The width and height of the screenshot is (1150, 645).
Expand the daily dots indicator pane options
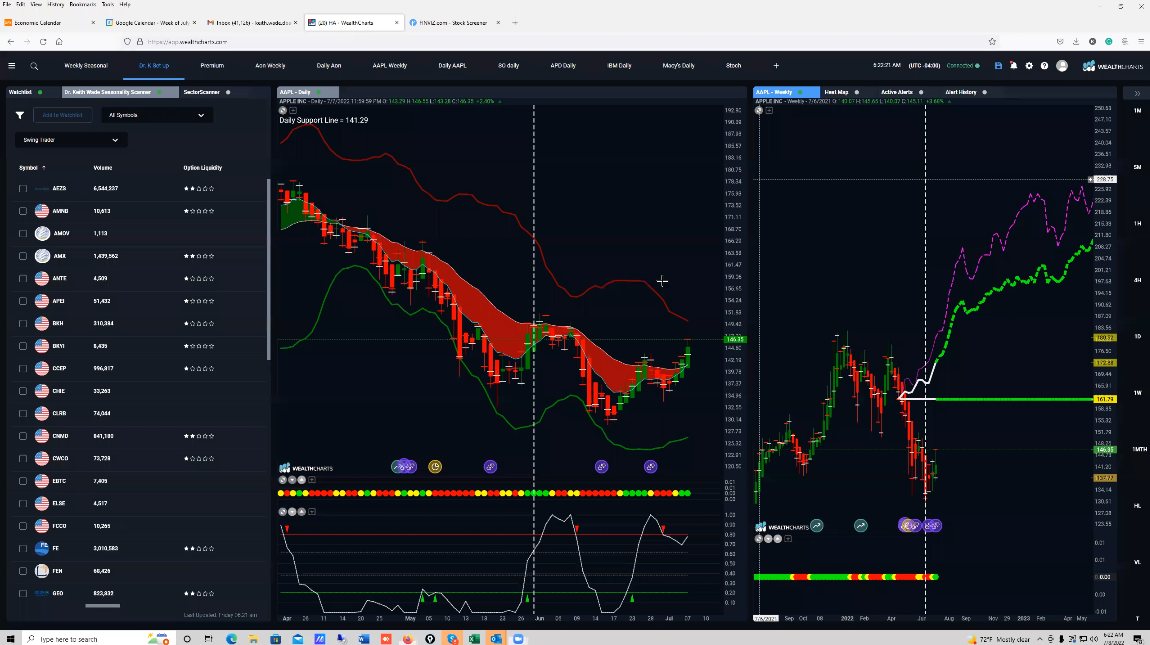pos(312,480)
